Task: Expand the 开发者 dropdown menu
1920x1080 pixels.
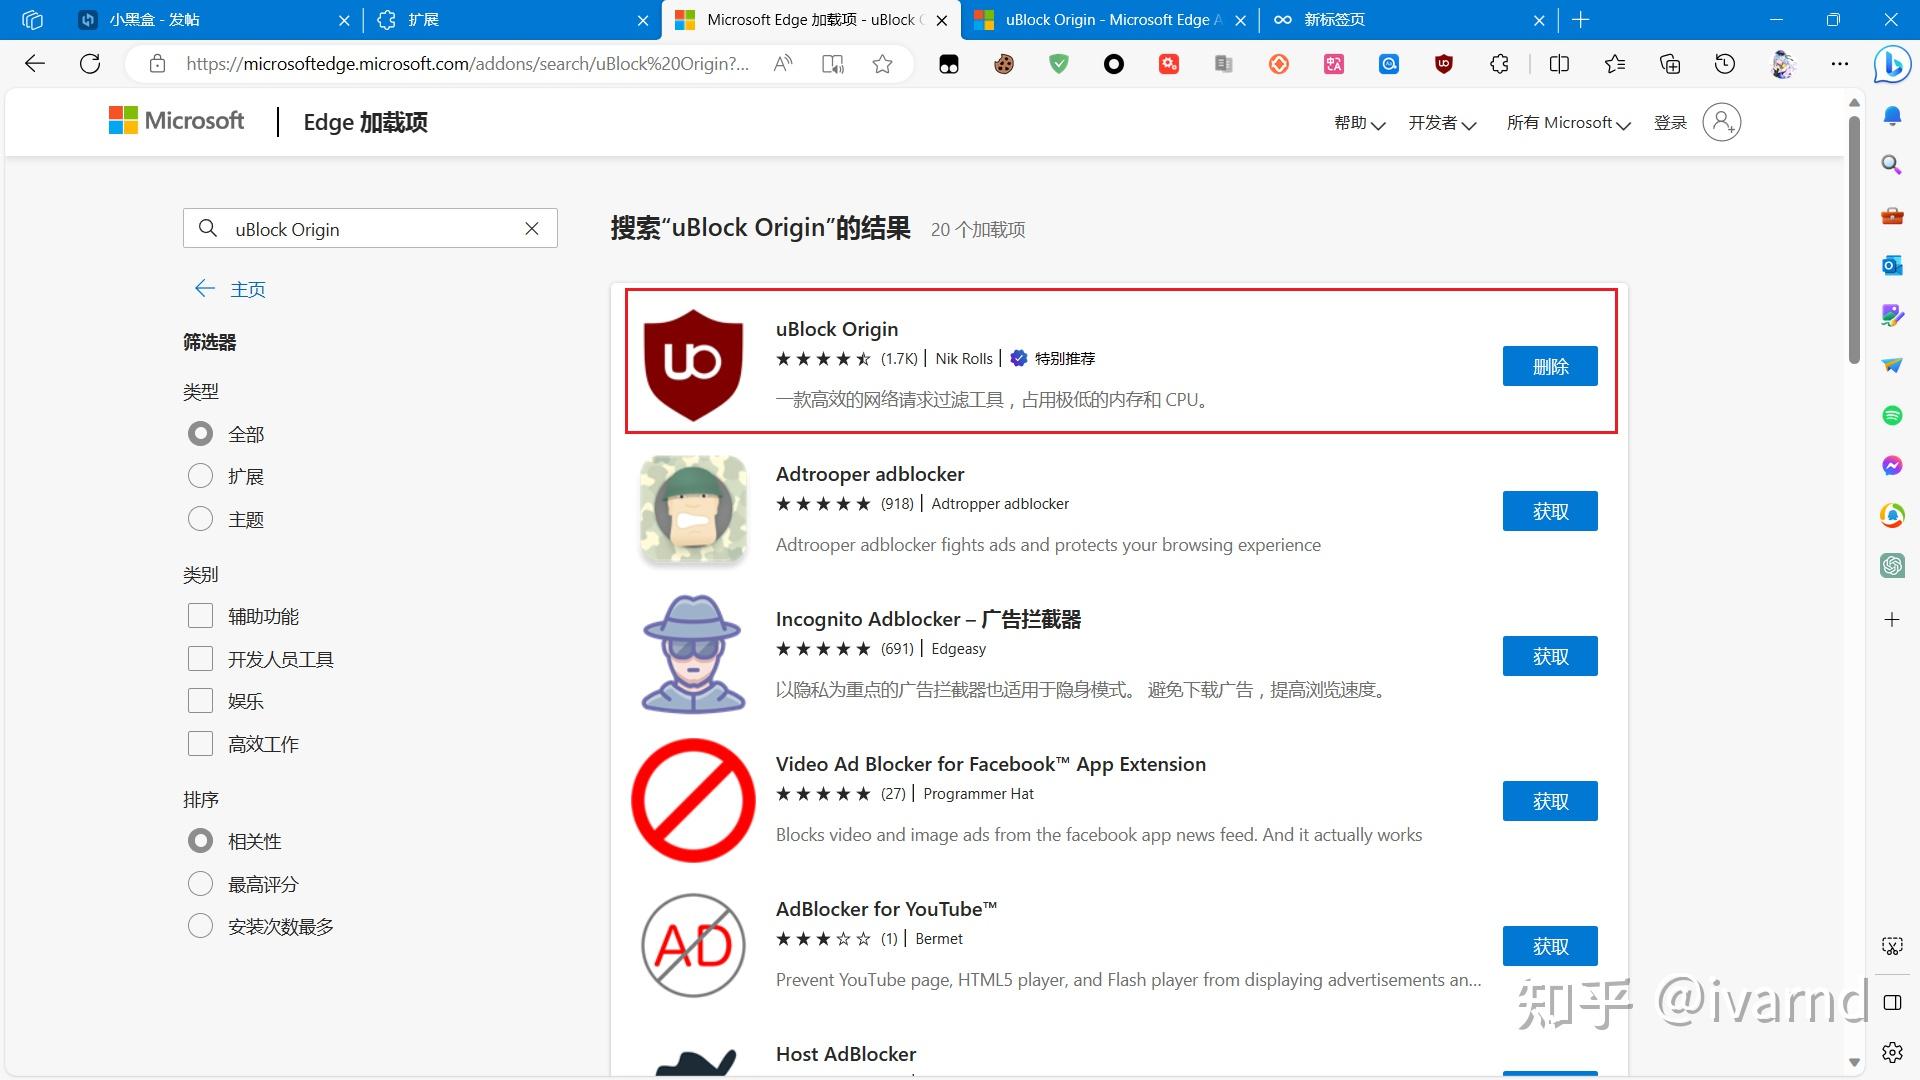Action: tap(1442, 123)
